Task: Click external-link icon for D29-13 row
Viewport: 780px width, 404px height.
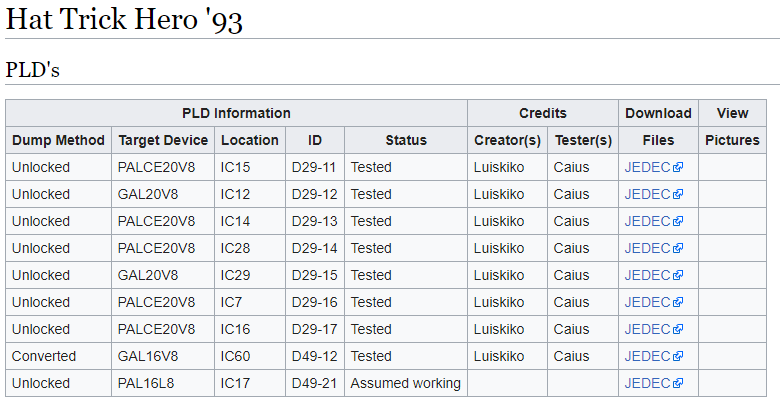Action: coord(678,221)
